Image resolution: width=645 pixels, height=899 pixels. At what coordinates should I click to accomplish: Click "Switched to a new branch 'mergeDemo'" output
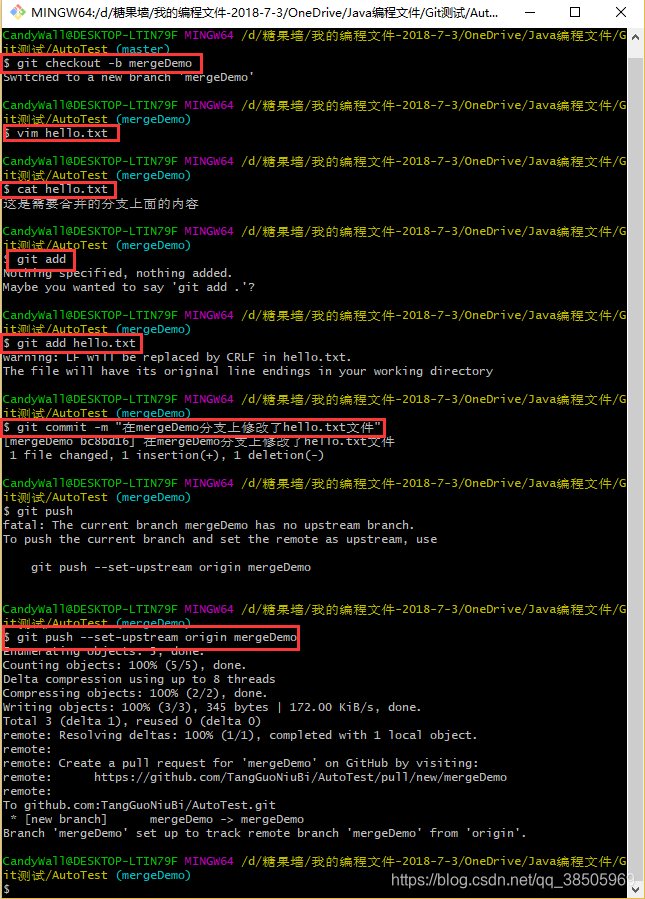[128, 77]
